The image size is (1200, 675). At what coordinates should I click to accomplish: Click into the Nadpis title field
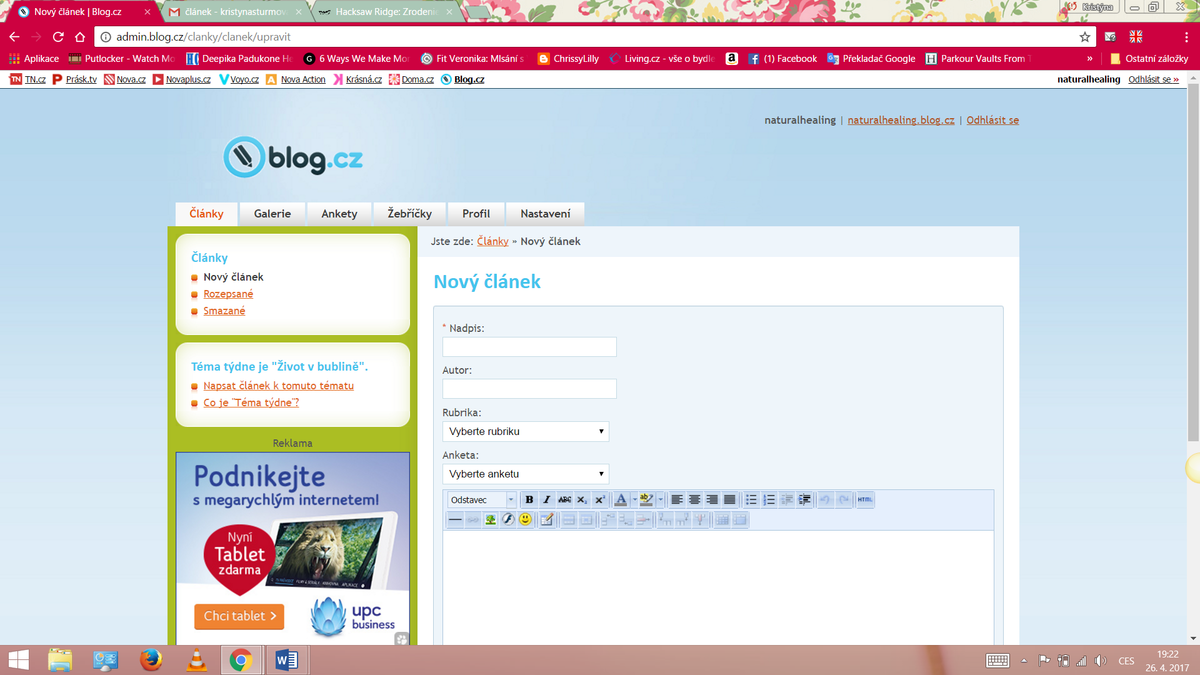pos(529,347)
